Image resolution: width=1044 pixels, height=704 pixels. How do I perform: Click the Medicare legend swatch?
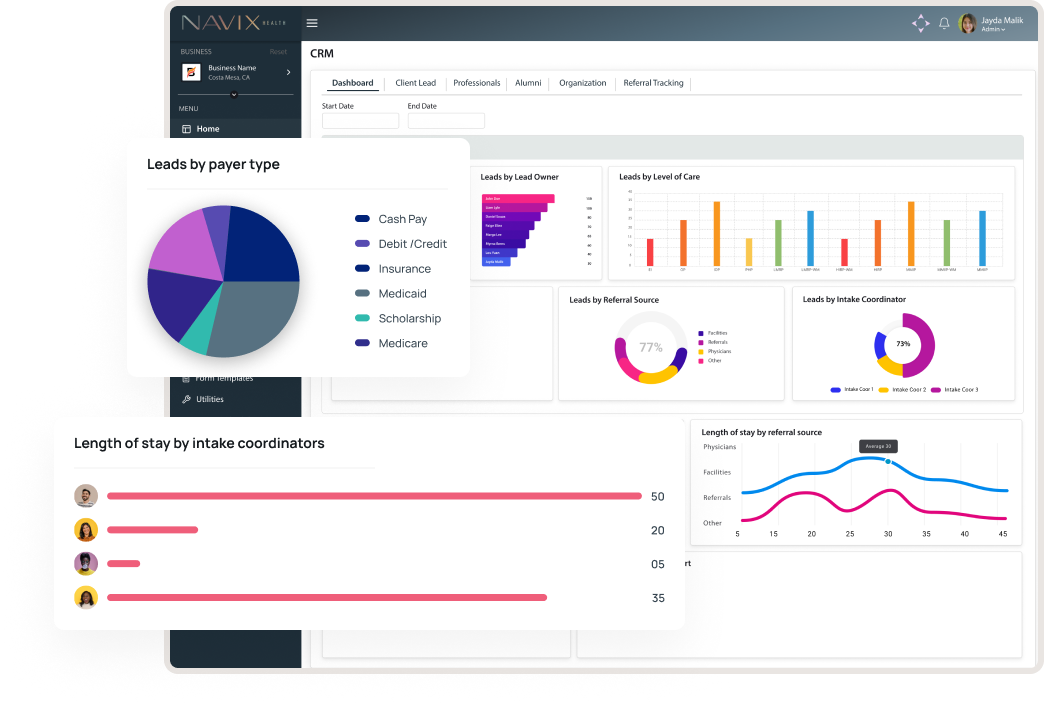(362, 342)
